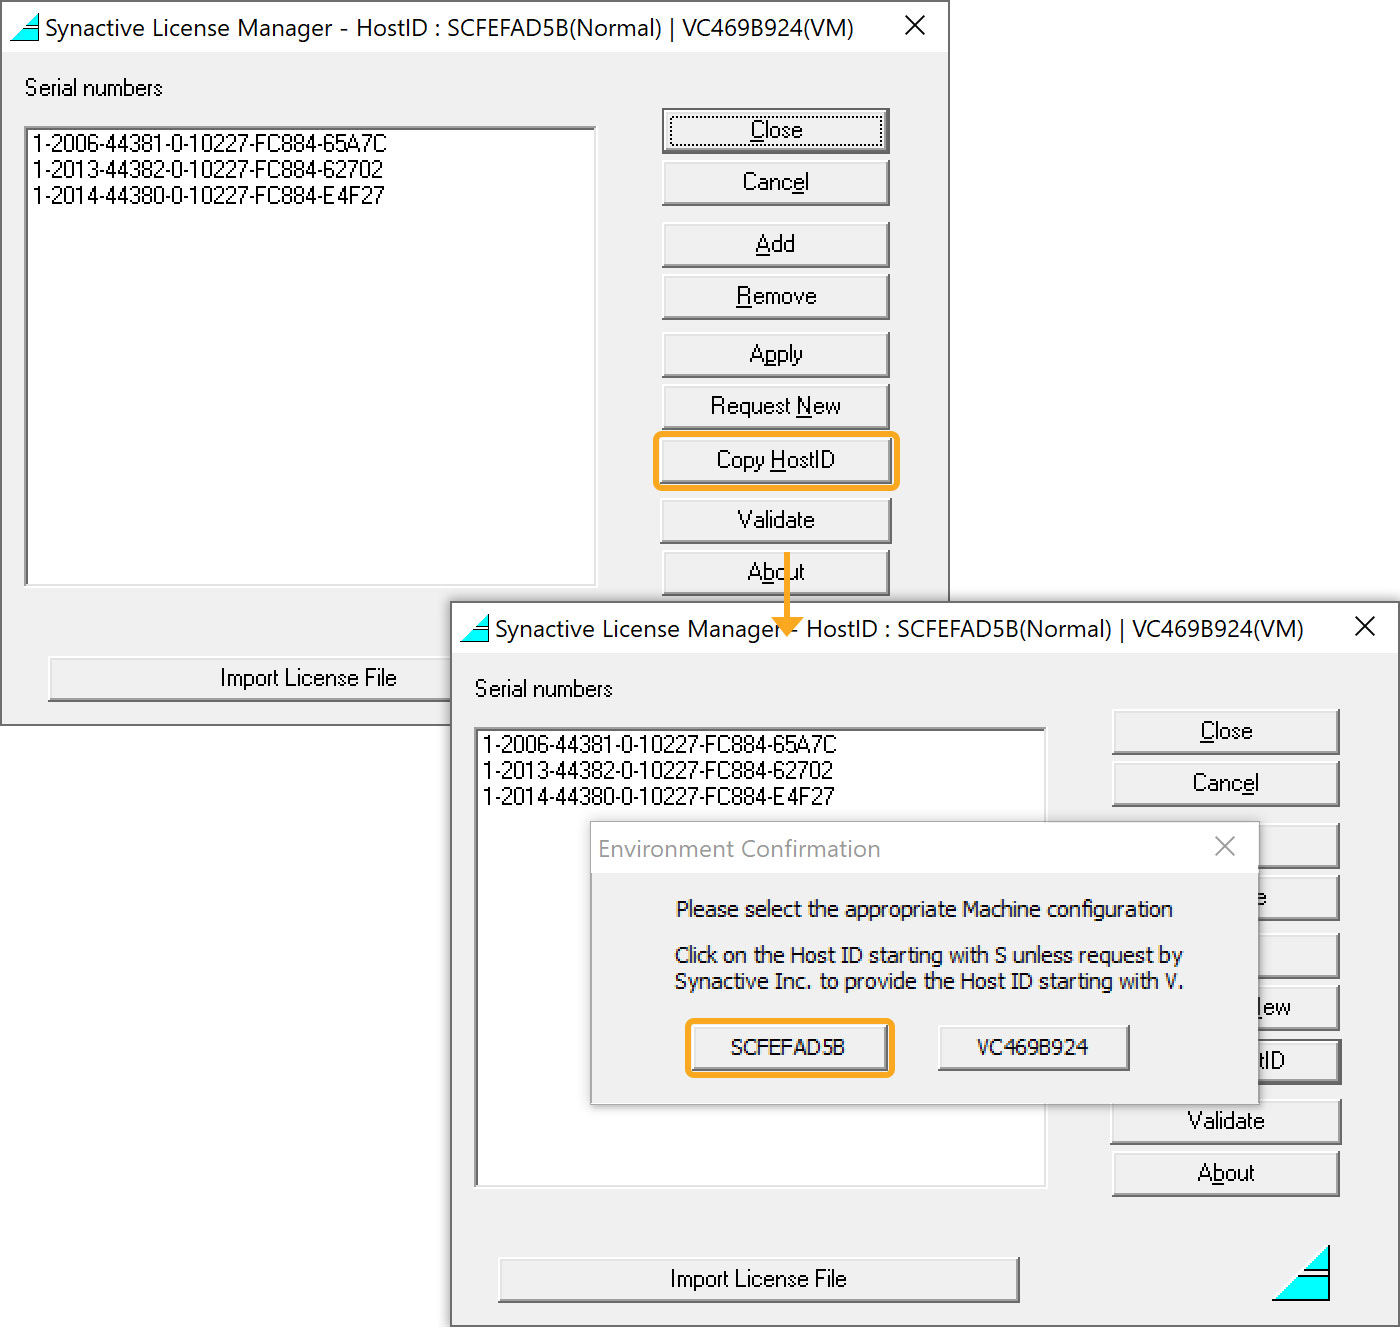Click Close button in back License Manager window
Screen dimensions: 1400x1327
775,131
